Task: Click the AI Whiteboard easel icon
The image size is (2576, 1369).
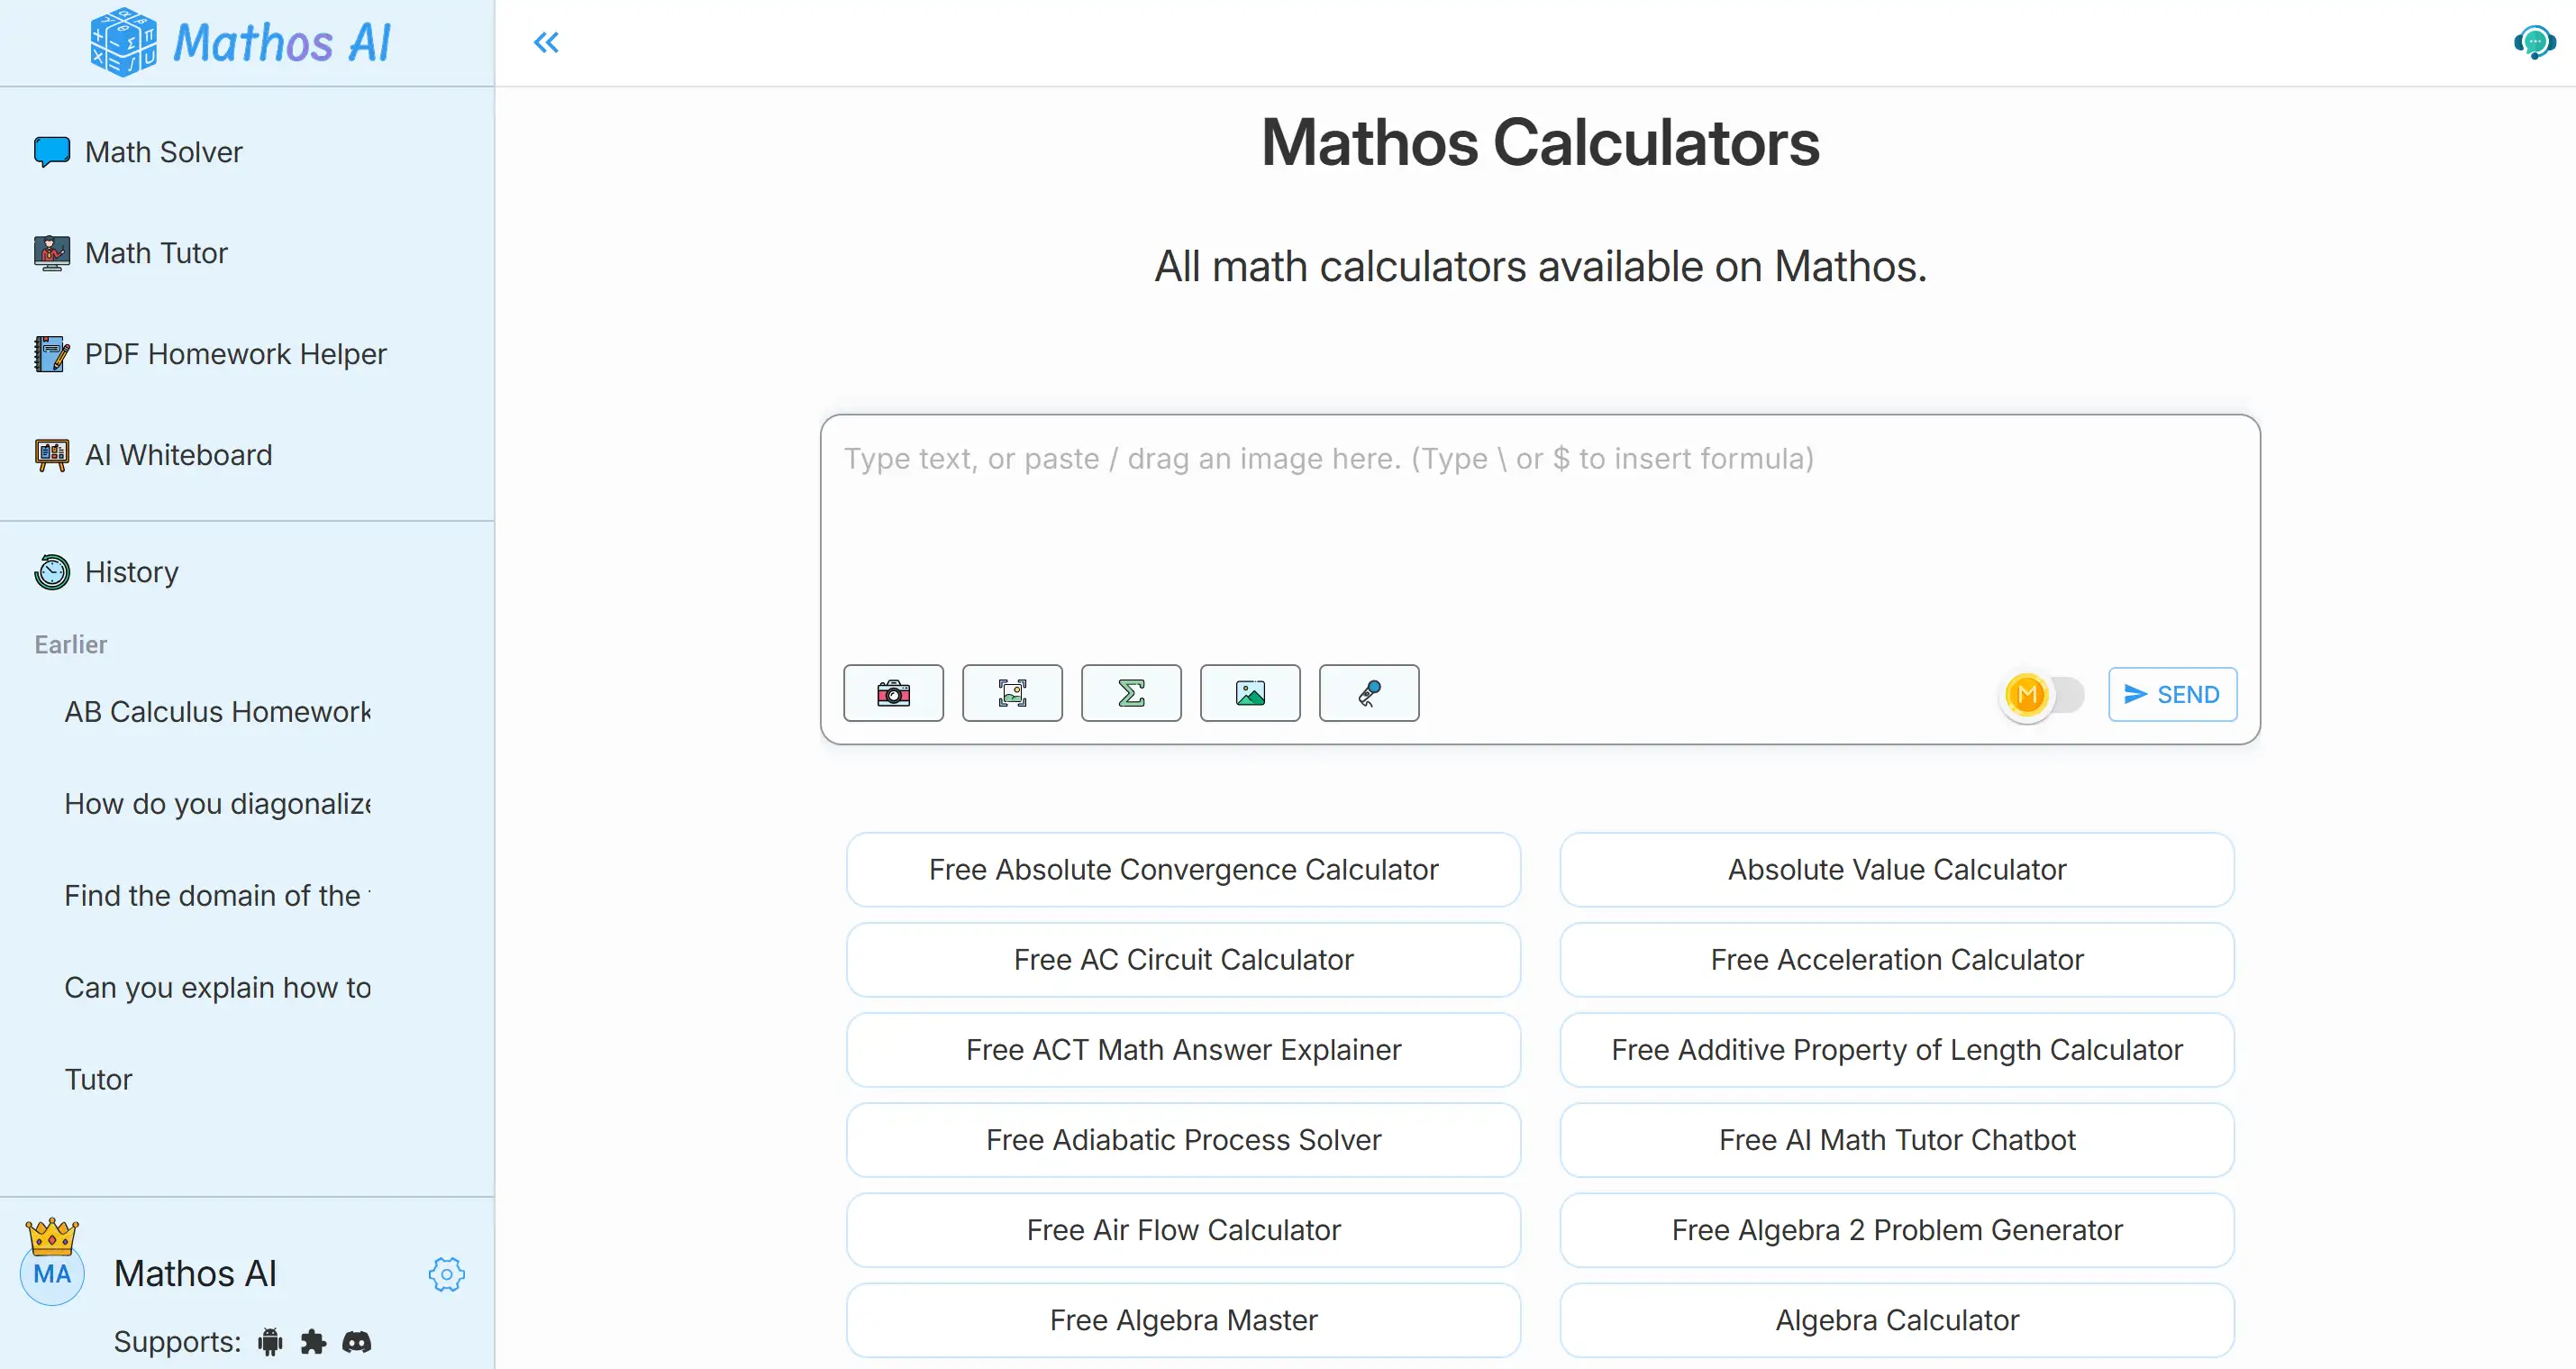Action: 52,455
